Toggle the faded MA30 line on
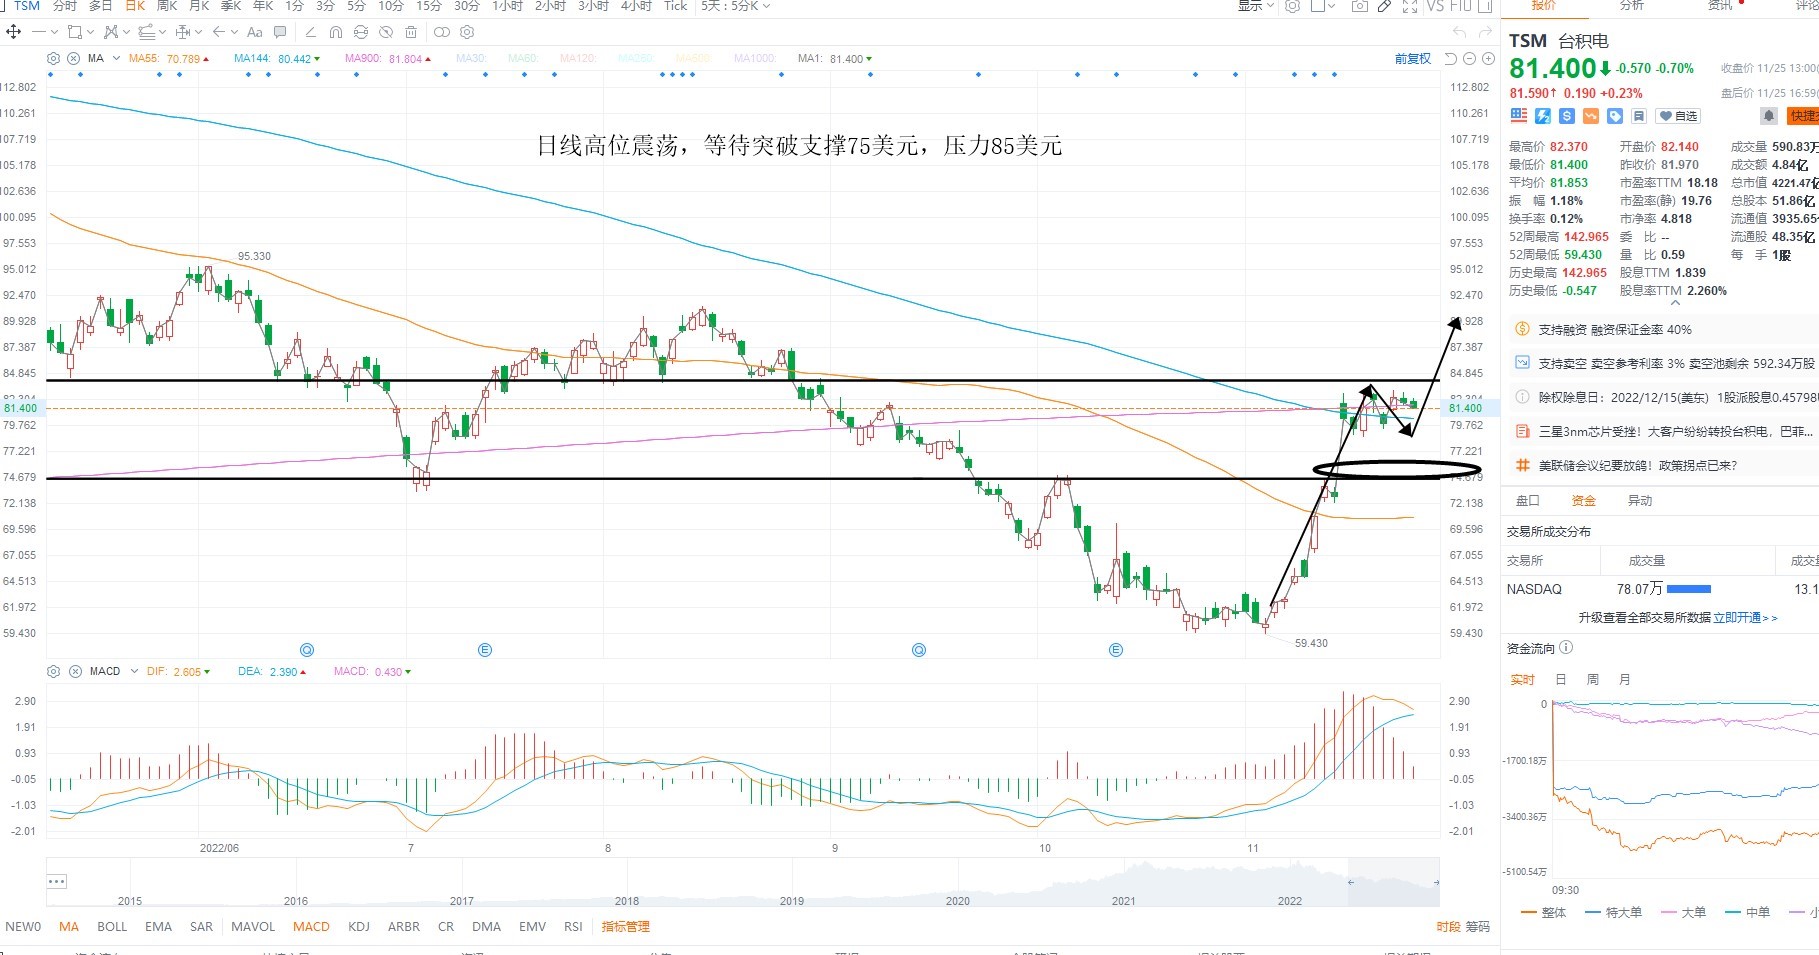The image size is (1819, 955). 472,59
